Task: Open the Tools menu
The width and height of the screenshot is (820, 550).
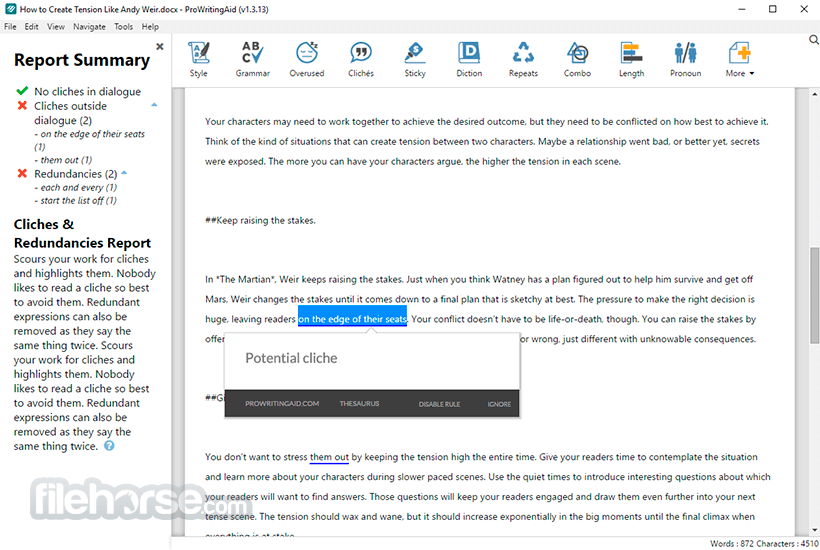Action: [x=123, y=27]
